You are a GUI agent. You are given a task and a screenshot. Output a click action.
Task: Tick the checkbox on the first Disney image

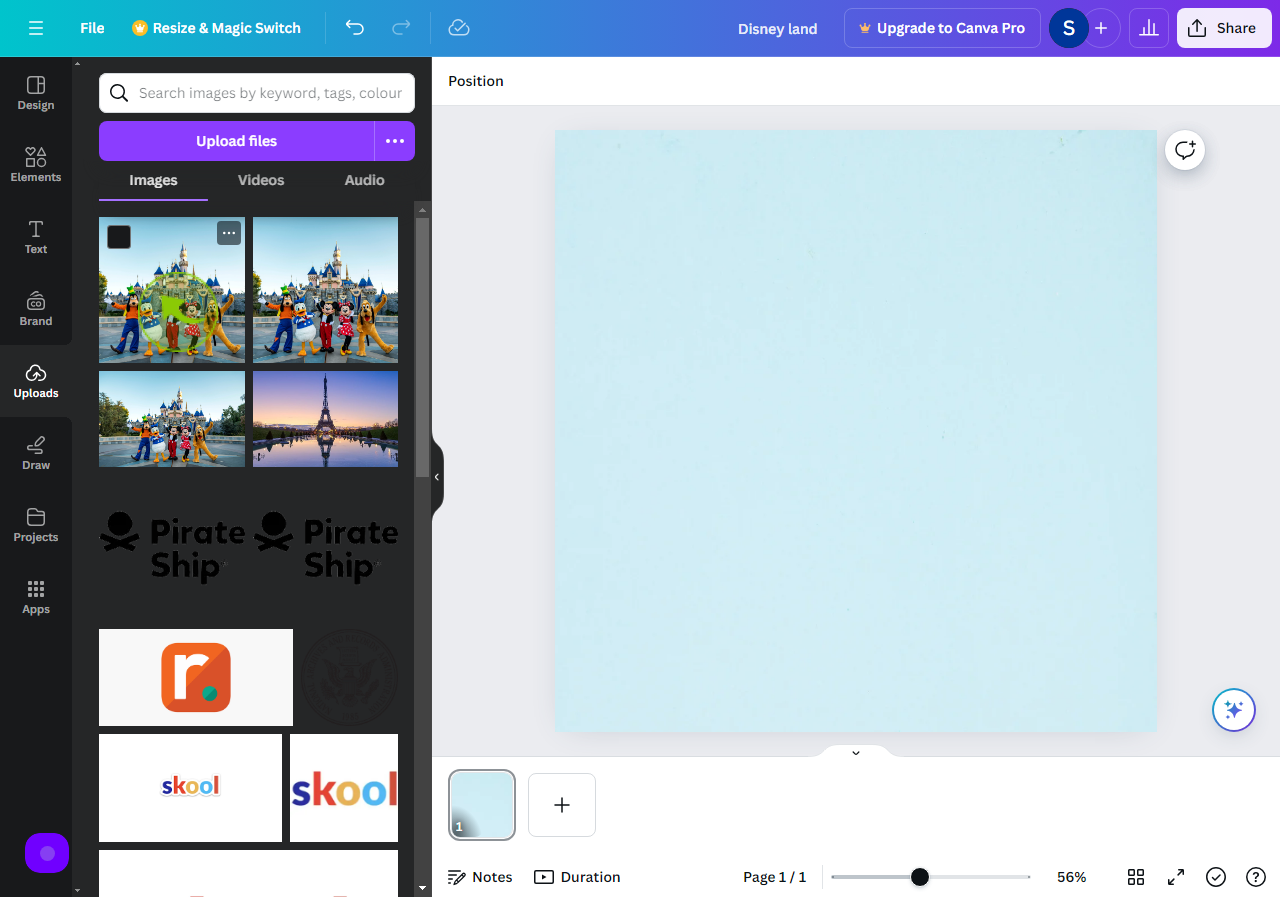(119, 237)
